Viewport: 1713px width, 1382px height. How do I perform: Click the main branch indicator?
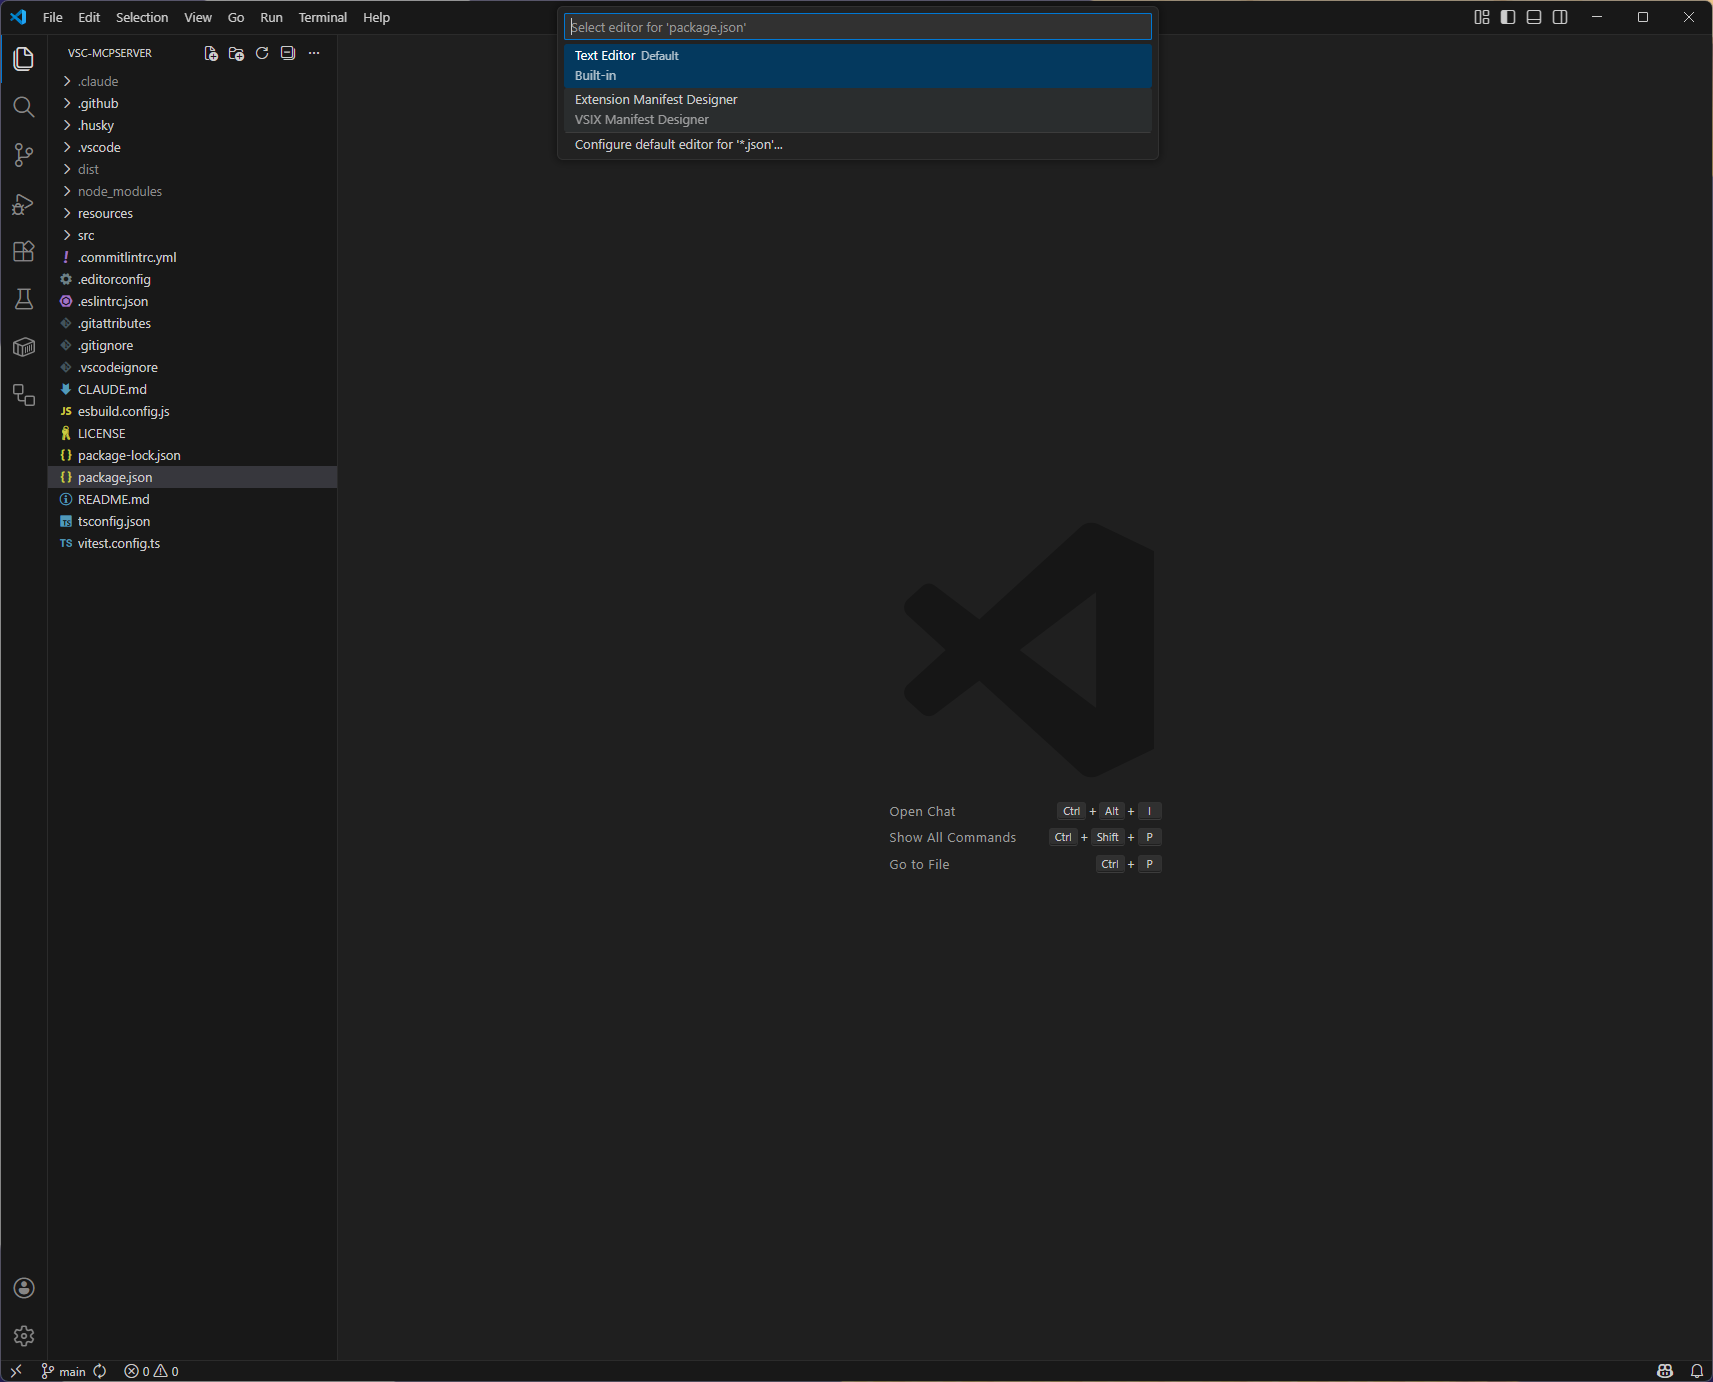tap(63, 1371)
